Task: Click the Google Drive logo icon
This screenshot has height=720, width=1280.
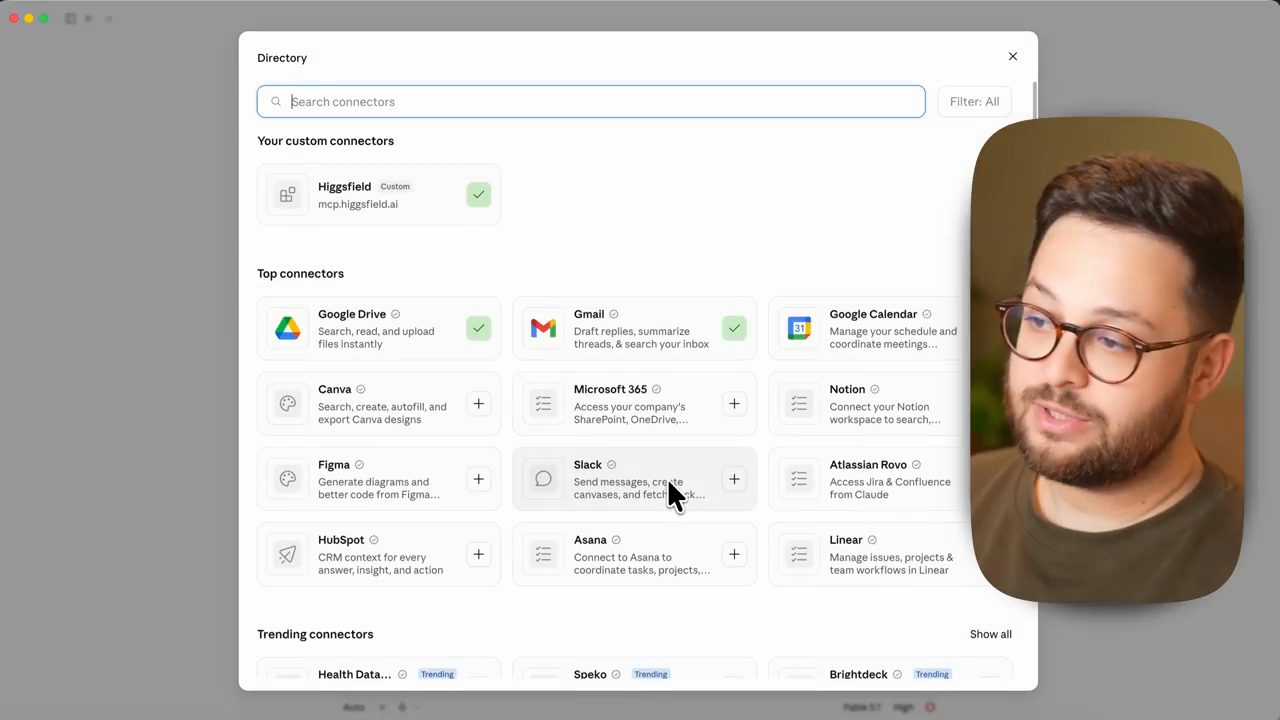Action: tap(288, 328)
